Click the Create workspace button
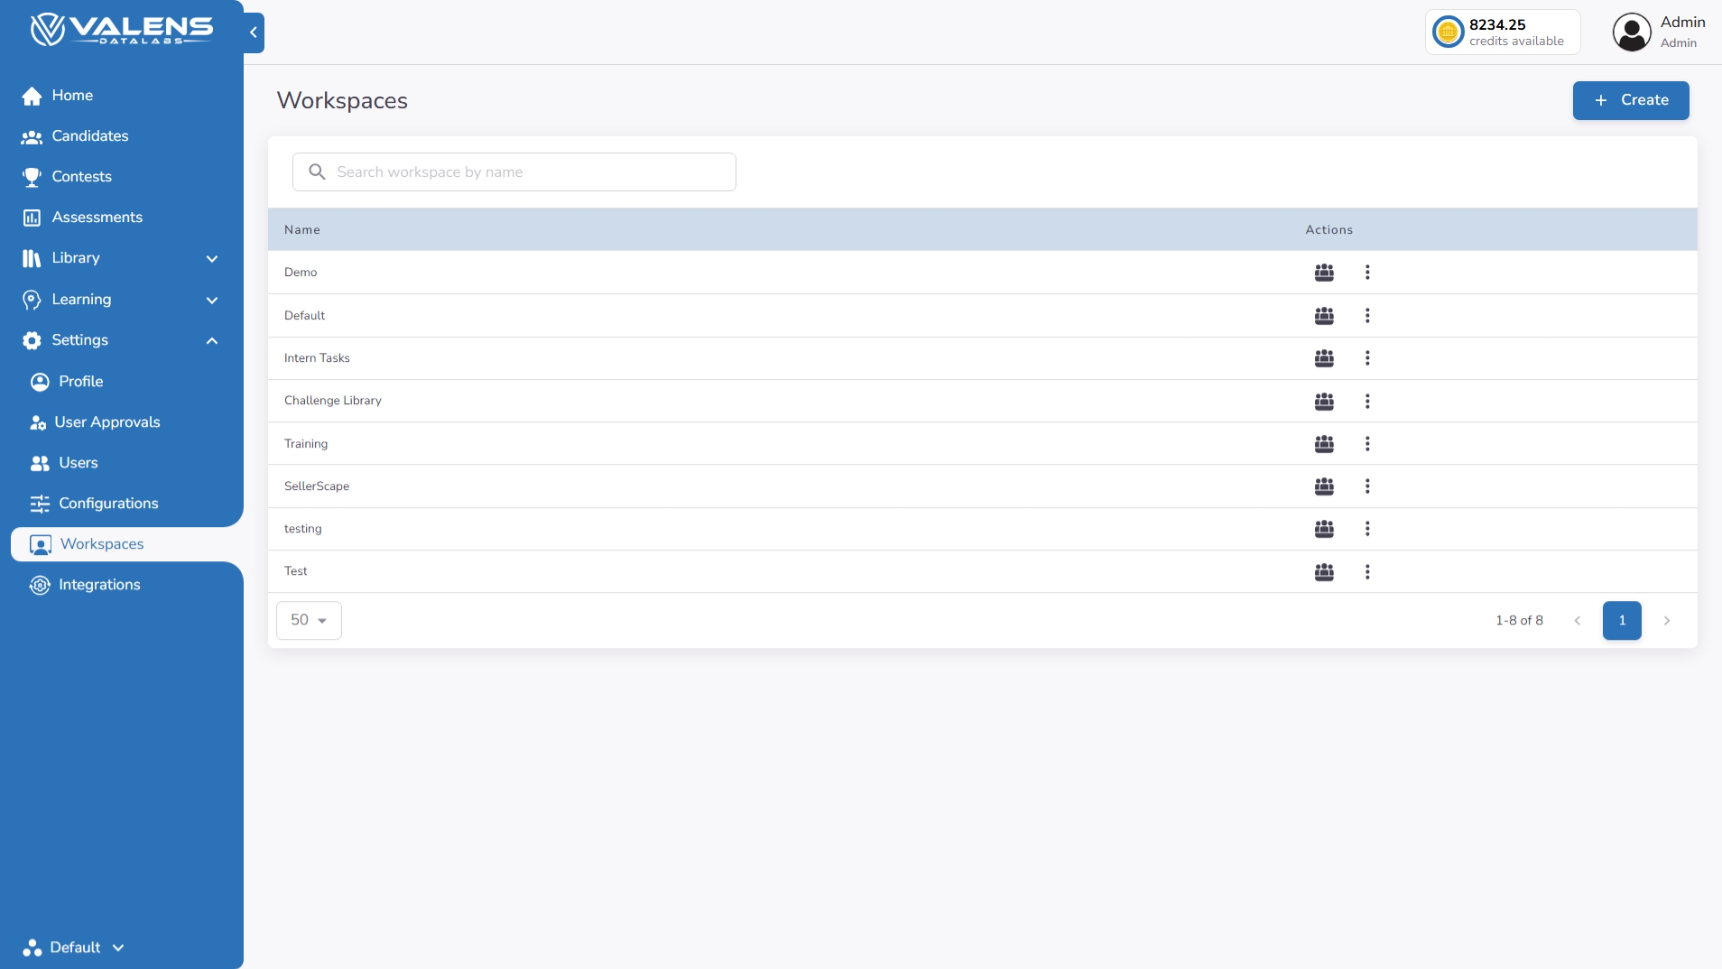The width and height of the screenshot is (1722, 969). point(1630,100)
